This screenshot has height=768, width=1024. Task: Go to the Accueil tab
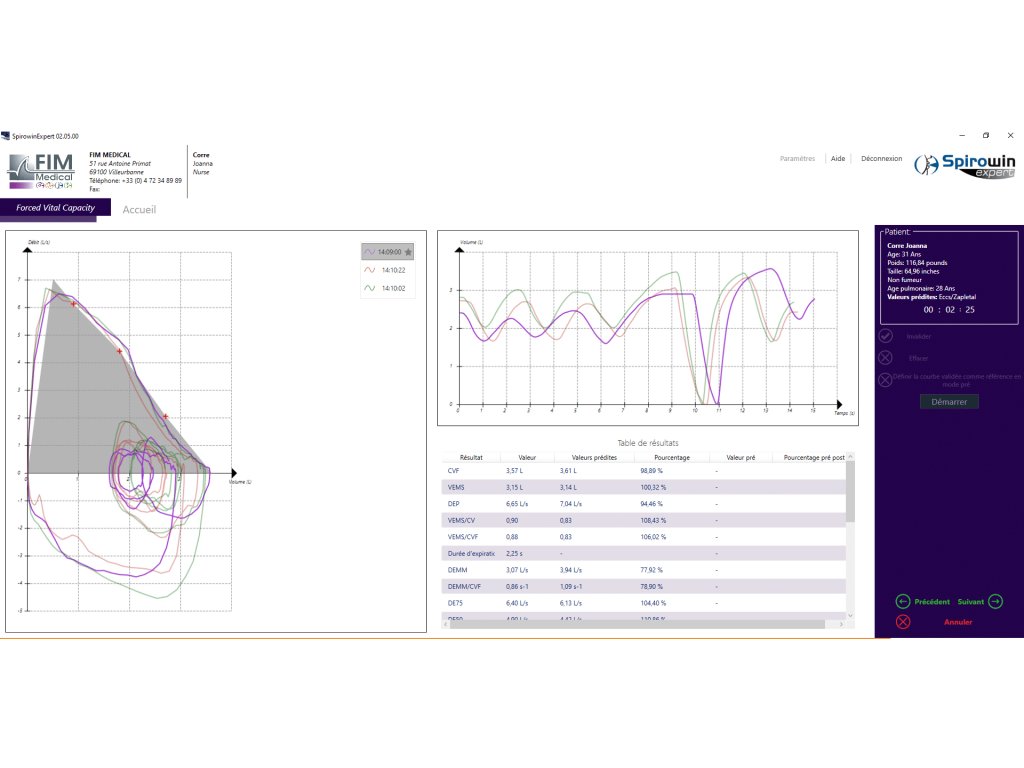139,210
